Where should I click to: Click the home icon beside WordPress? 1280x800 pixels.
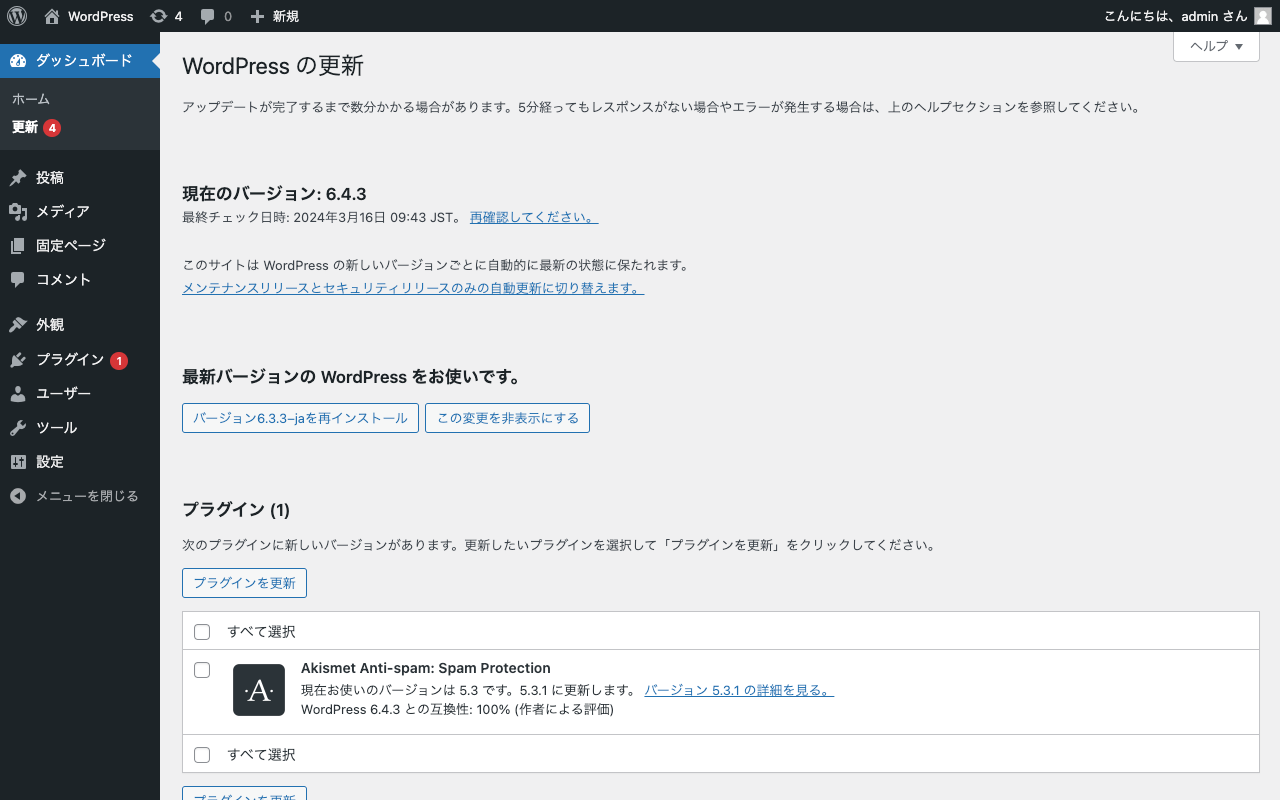(52, 16)
